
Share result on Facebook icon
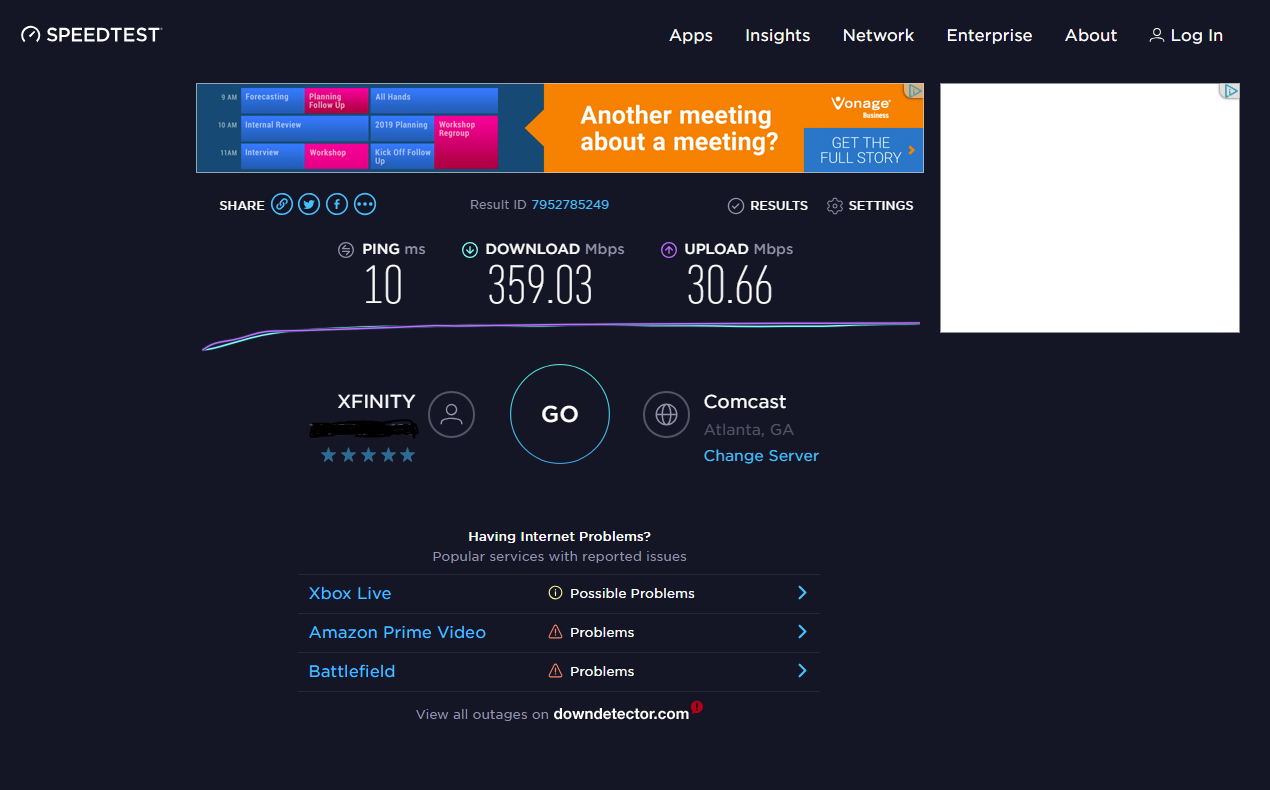338,205
